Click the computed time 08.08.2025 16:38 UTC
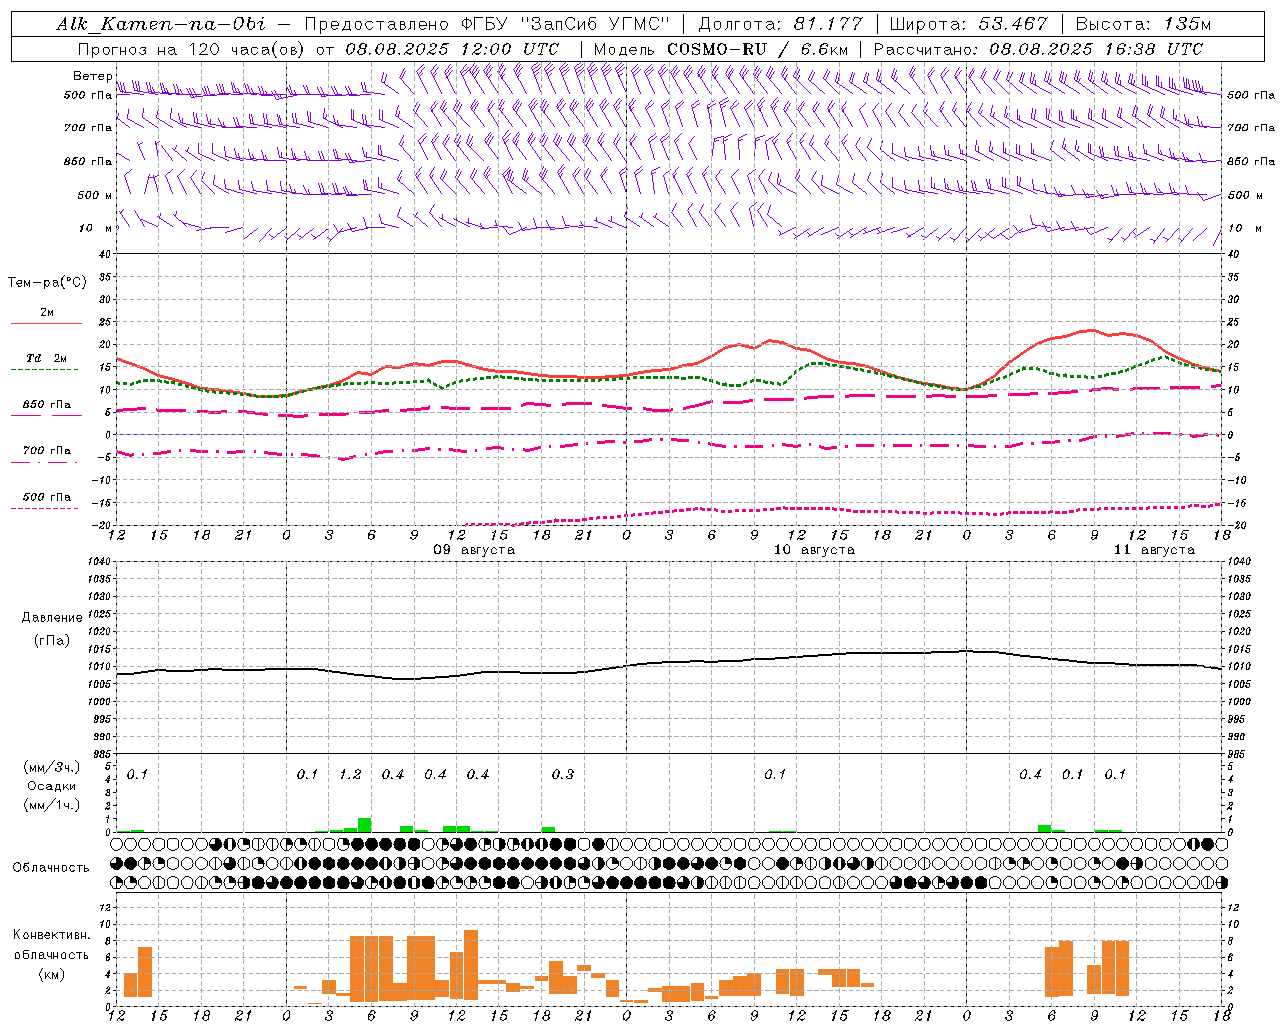Screen dimensions: 1280x1024 coord(1096,49)
